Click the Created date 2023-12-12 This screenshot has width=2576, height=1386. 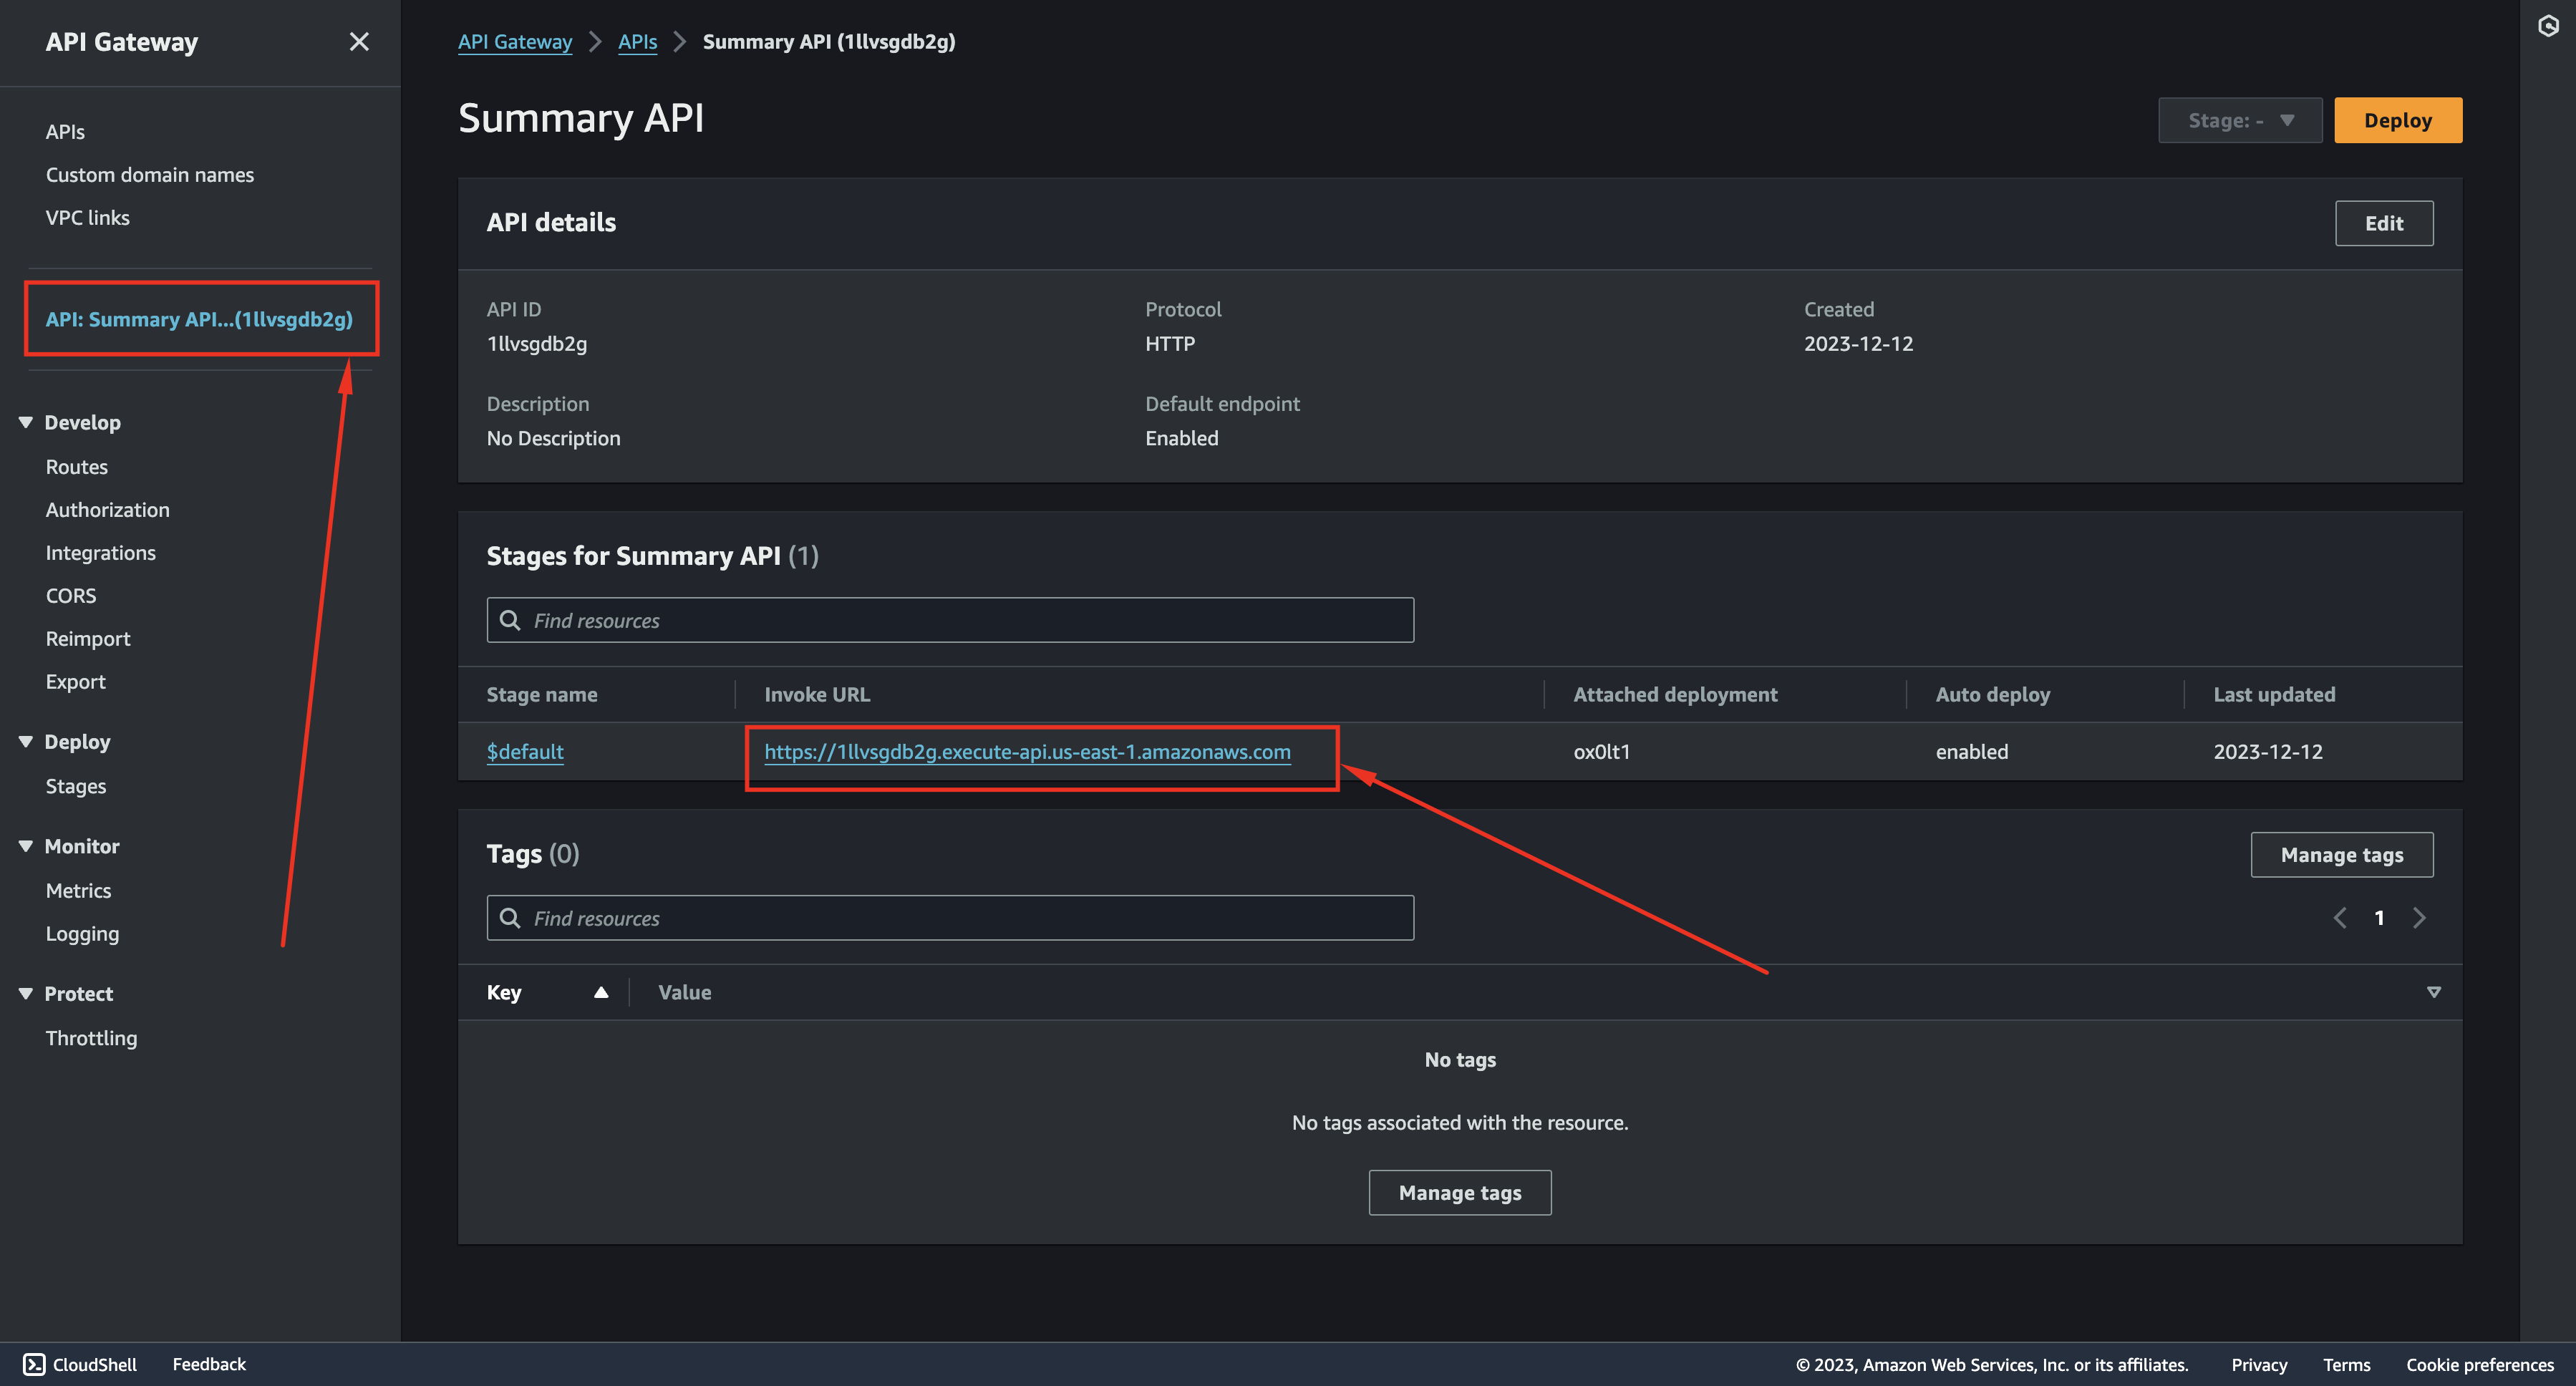pyautogui.click(x=1858, y=343)
